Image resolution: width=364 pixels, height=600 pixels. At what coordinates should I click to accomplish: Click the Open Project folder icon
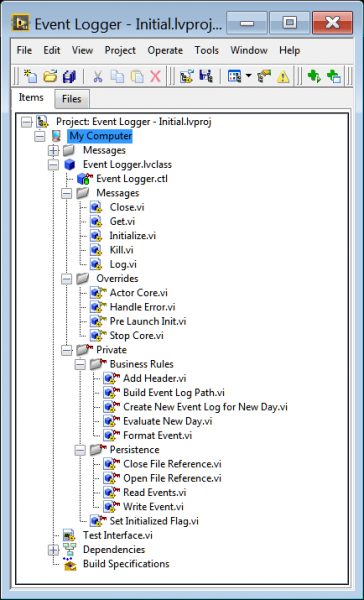(x=50, y=76)
